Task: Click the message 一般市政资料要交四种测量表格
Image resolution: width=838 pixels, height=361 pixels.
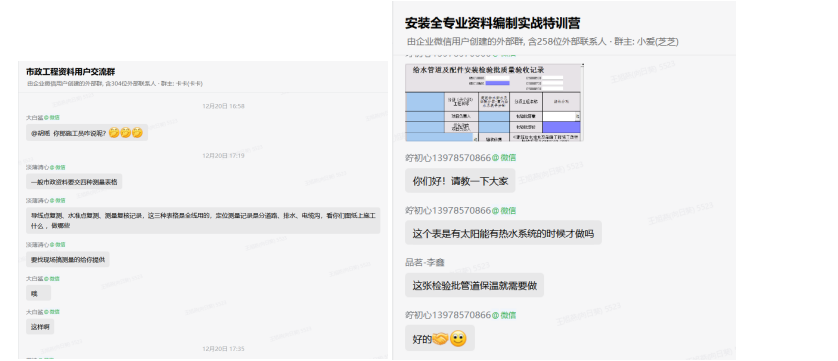Action: (74, 182)
